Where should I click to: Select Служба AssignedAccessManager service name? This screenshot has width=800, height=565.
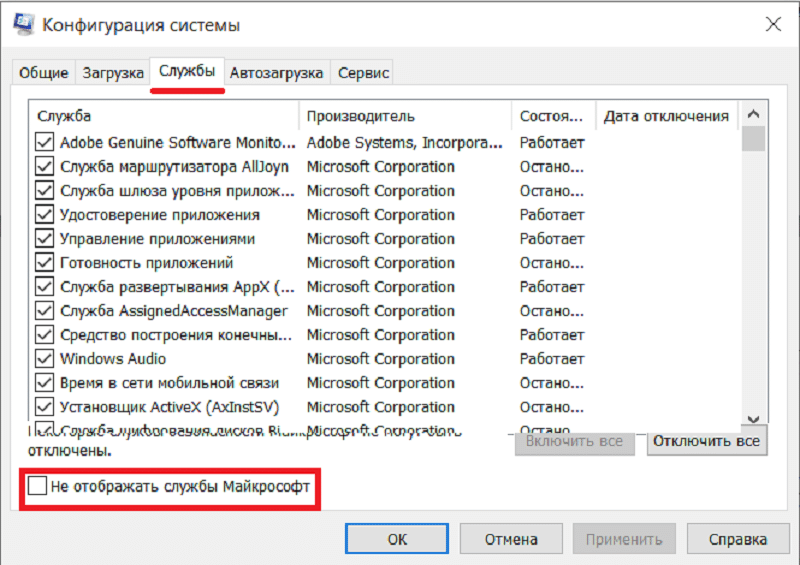point(174,311)
